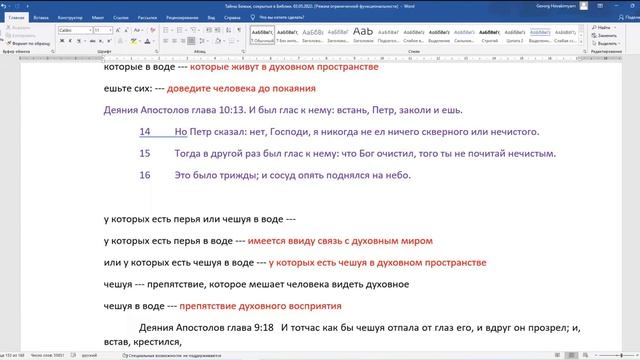The image size is (640, 360).
Task: Align text left
Action: pos(166,41)
